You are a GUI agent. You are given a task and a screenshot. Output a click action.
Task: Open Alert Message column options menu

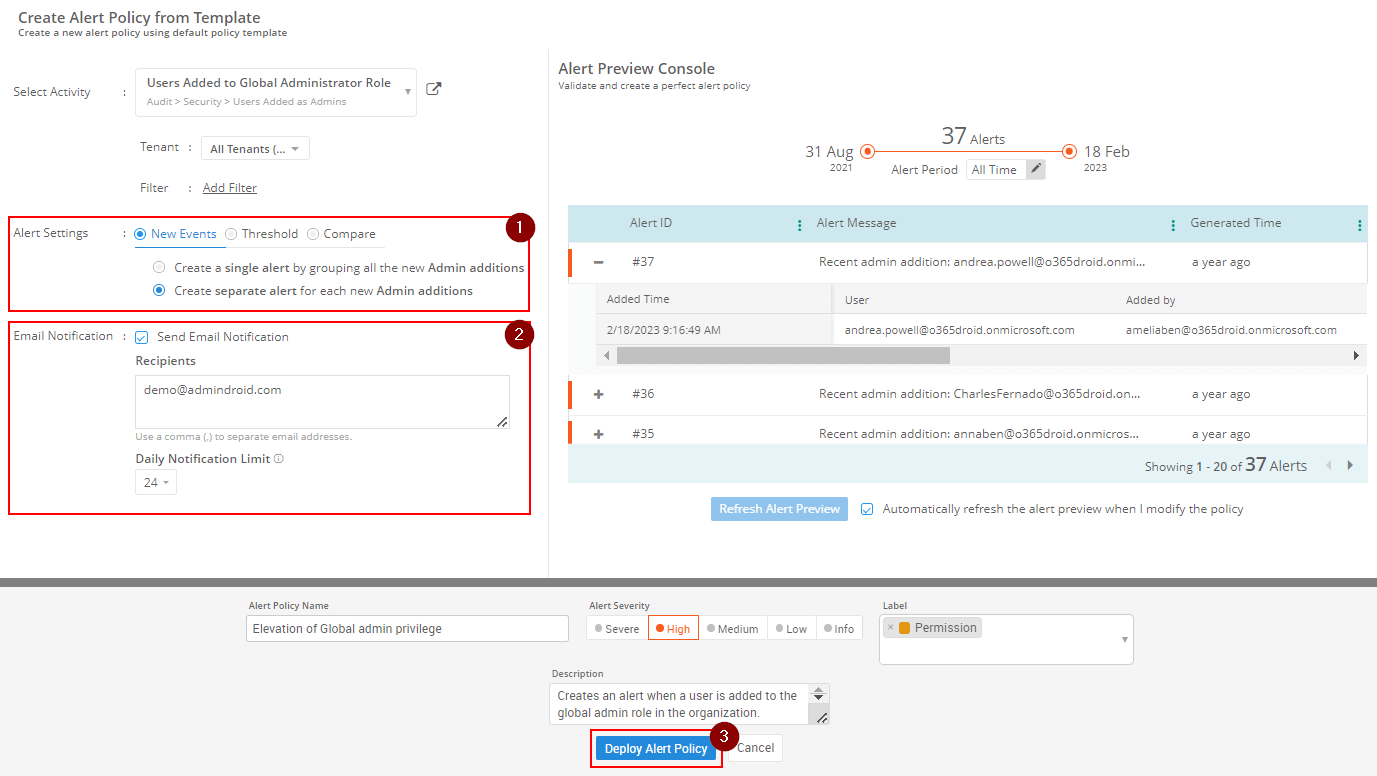pos(1173,225)
